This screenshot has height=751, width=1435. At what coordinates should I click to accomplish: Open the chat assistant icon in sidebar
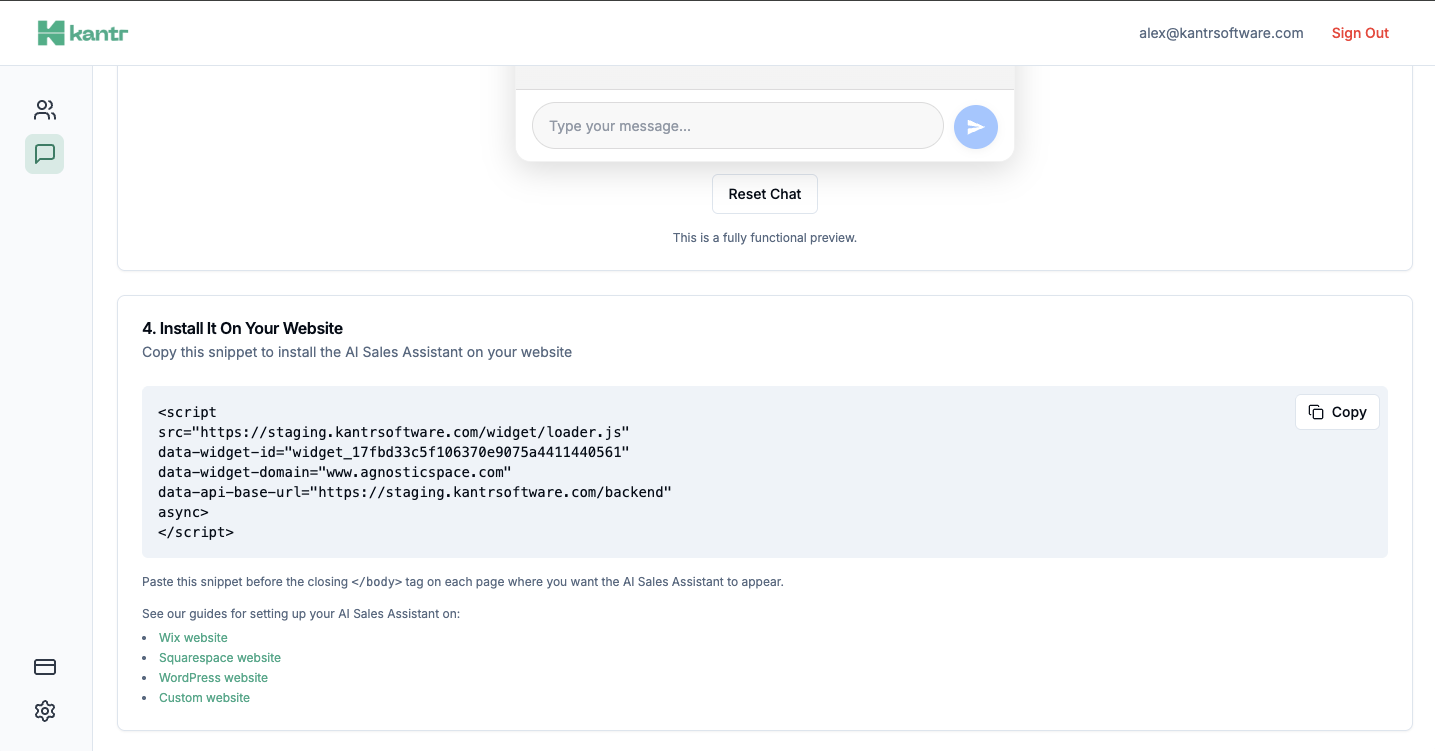[45, 154]
